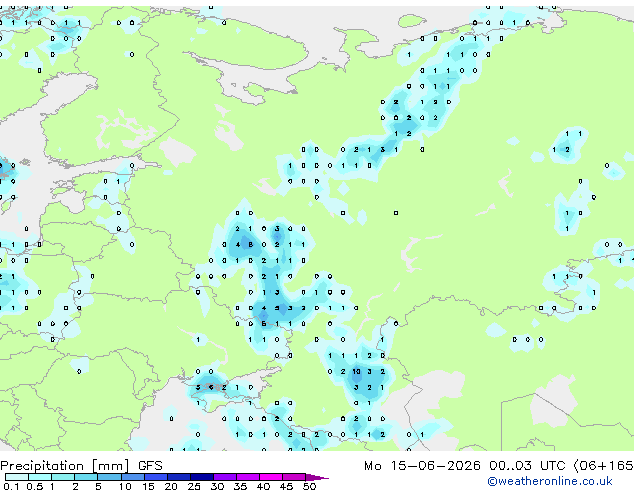Open the weatheronline.co.uk link
Screen dimensions: 634x490
tap(549, 481)
